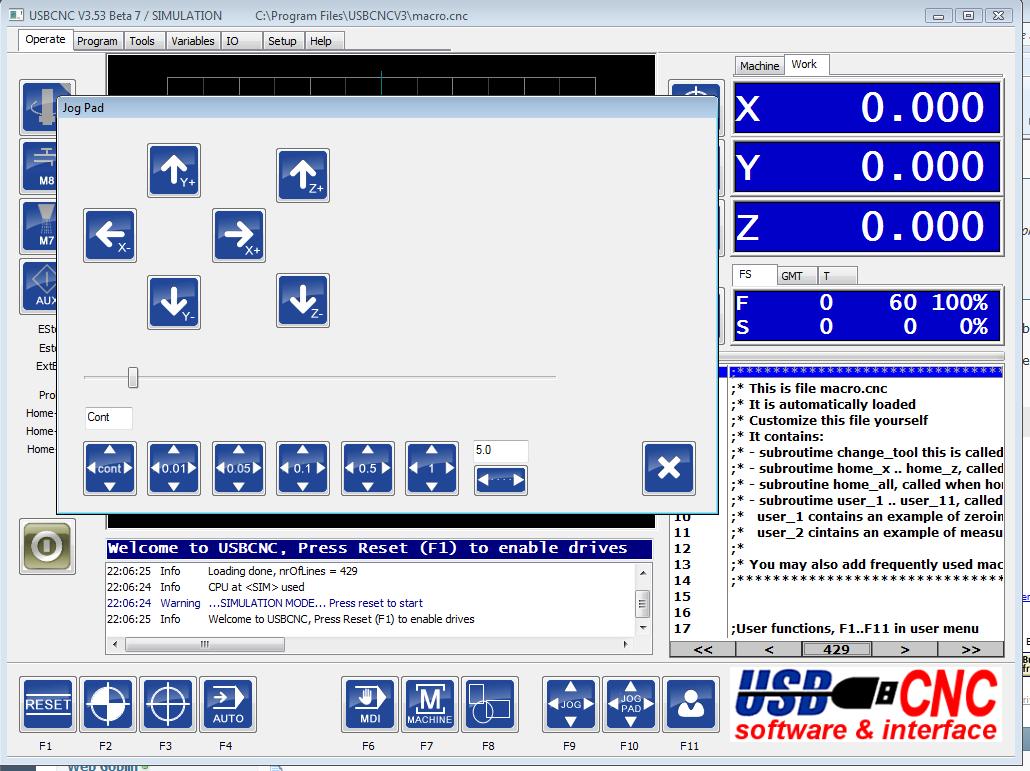Click the AUTO mode icon above F4

(228, 704)
